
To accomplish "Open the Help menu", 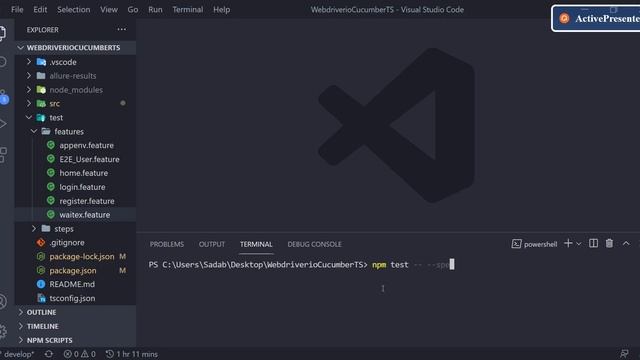I will [x=222, y=9].
